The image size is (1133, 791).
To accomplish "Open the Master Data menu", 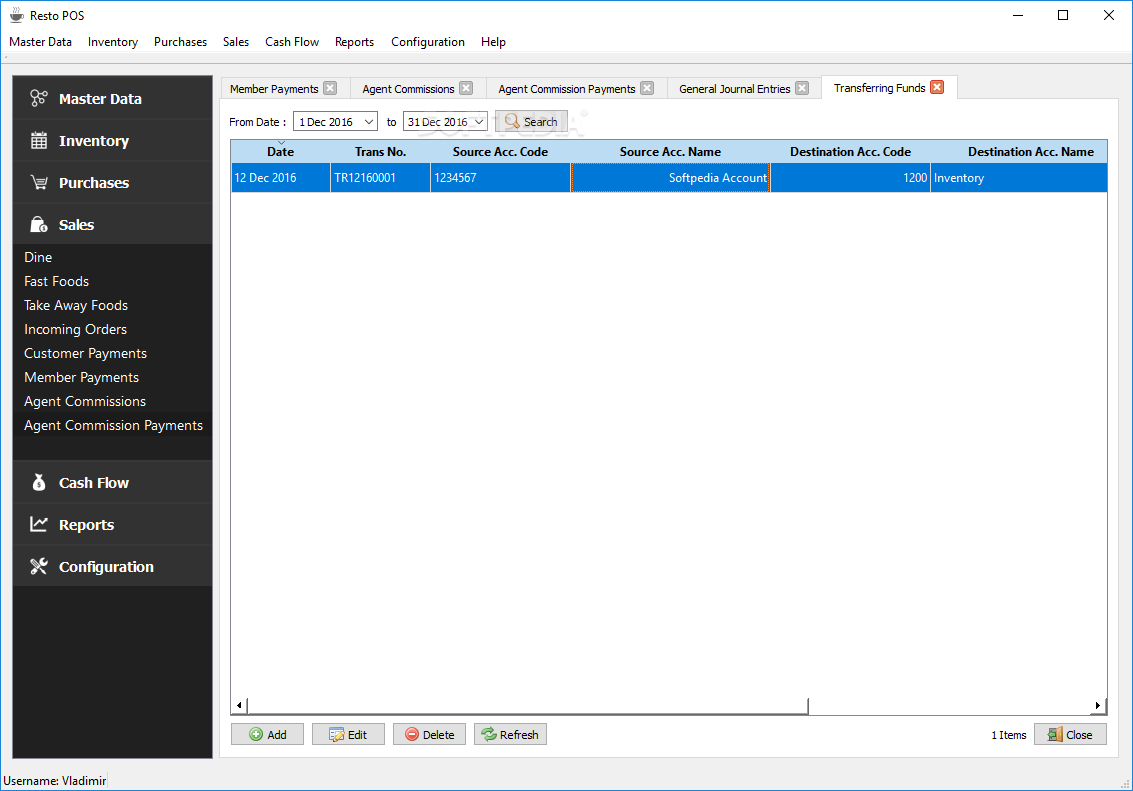I will click(x=40, y=42).
